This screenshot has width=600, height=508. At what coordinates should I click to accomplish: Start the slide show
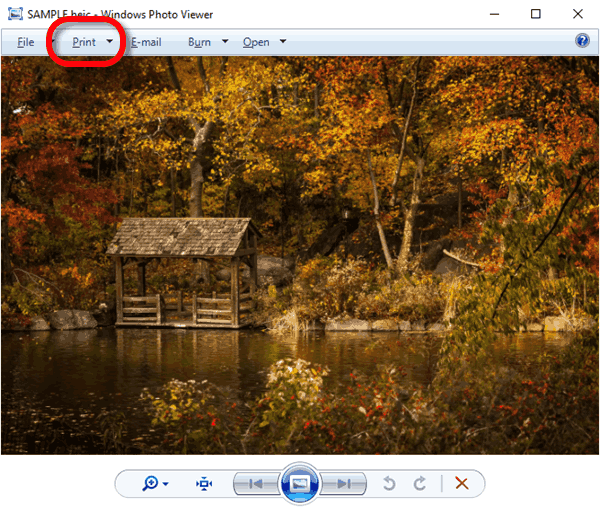click(300, 484)
